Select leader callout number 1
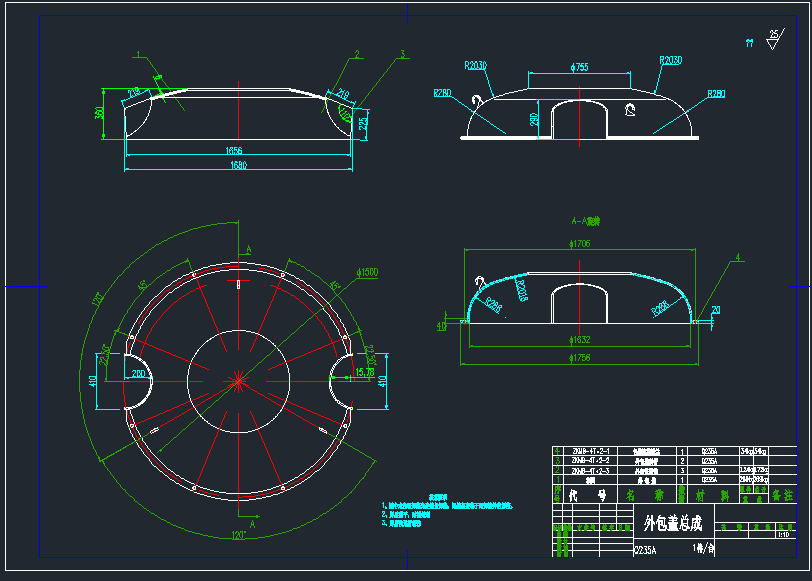This screenshot has width=812, height=581. [x=138, y=54]
